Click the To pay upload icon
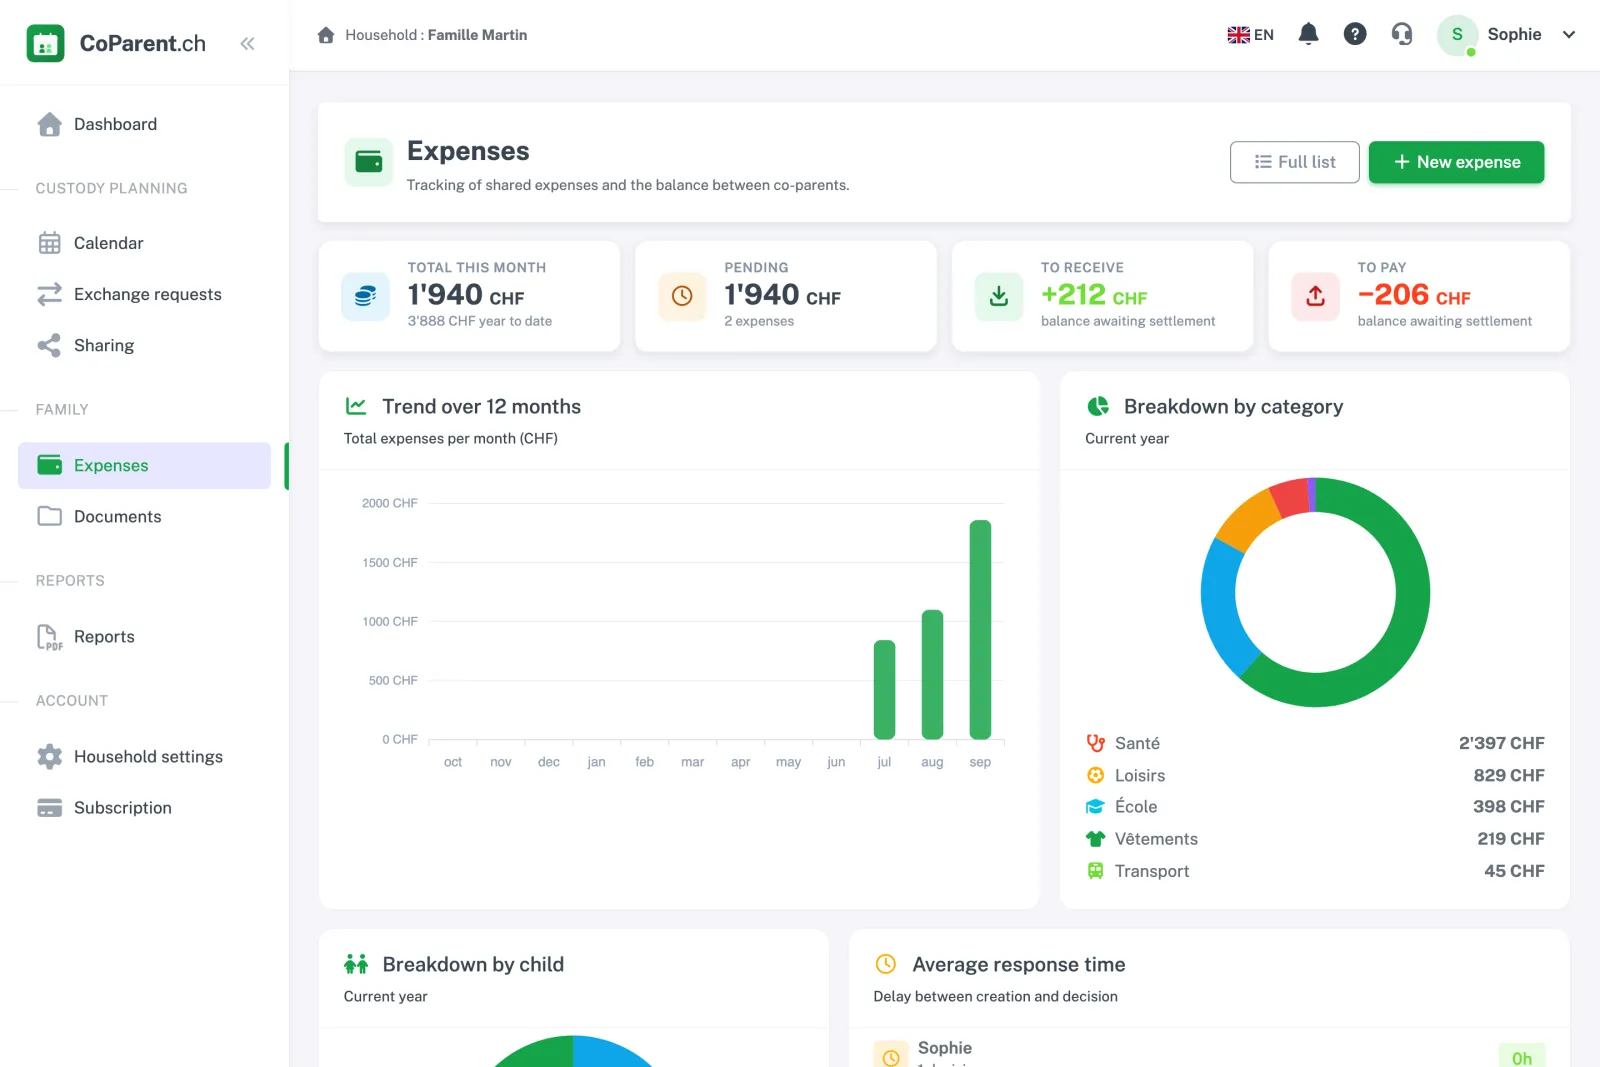The image size is (1600, 1067). (1315, 296)
